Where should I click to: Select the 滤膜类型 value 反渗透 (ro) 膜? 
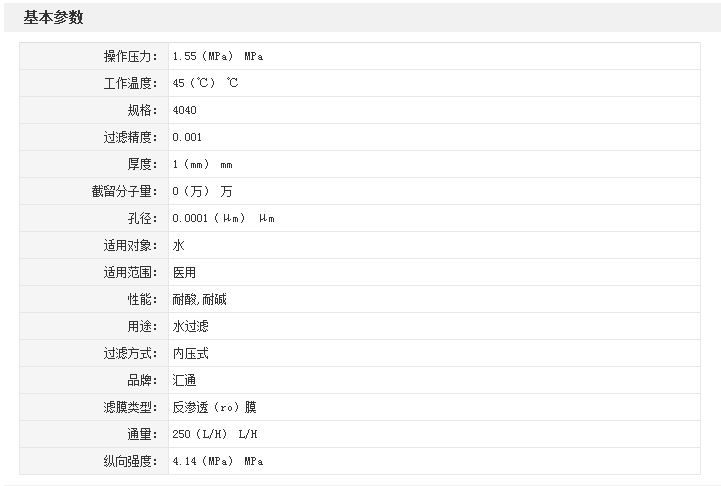(x=214, y=407)
